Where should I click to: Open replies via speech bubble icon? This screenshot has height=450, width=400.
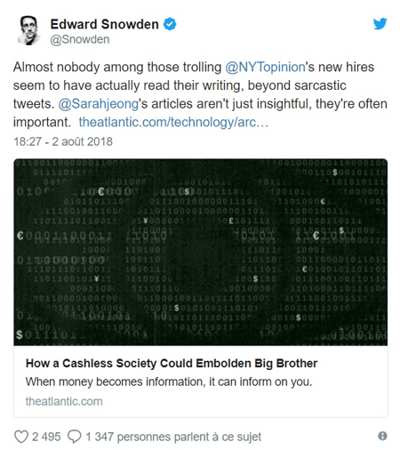pos(74,436)
